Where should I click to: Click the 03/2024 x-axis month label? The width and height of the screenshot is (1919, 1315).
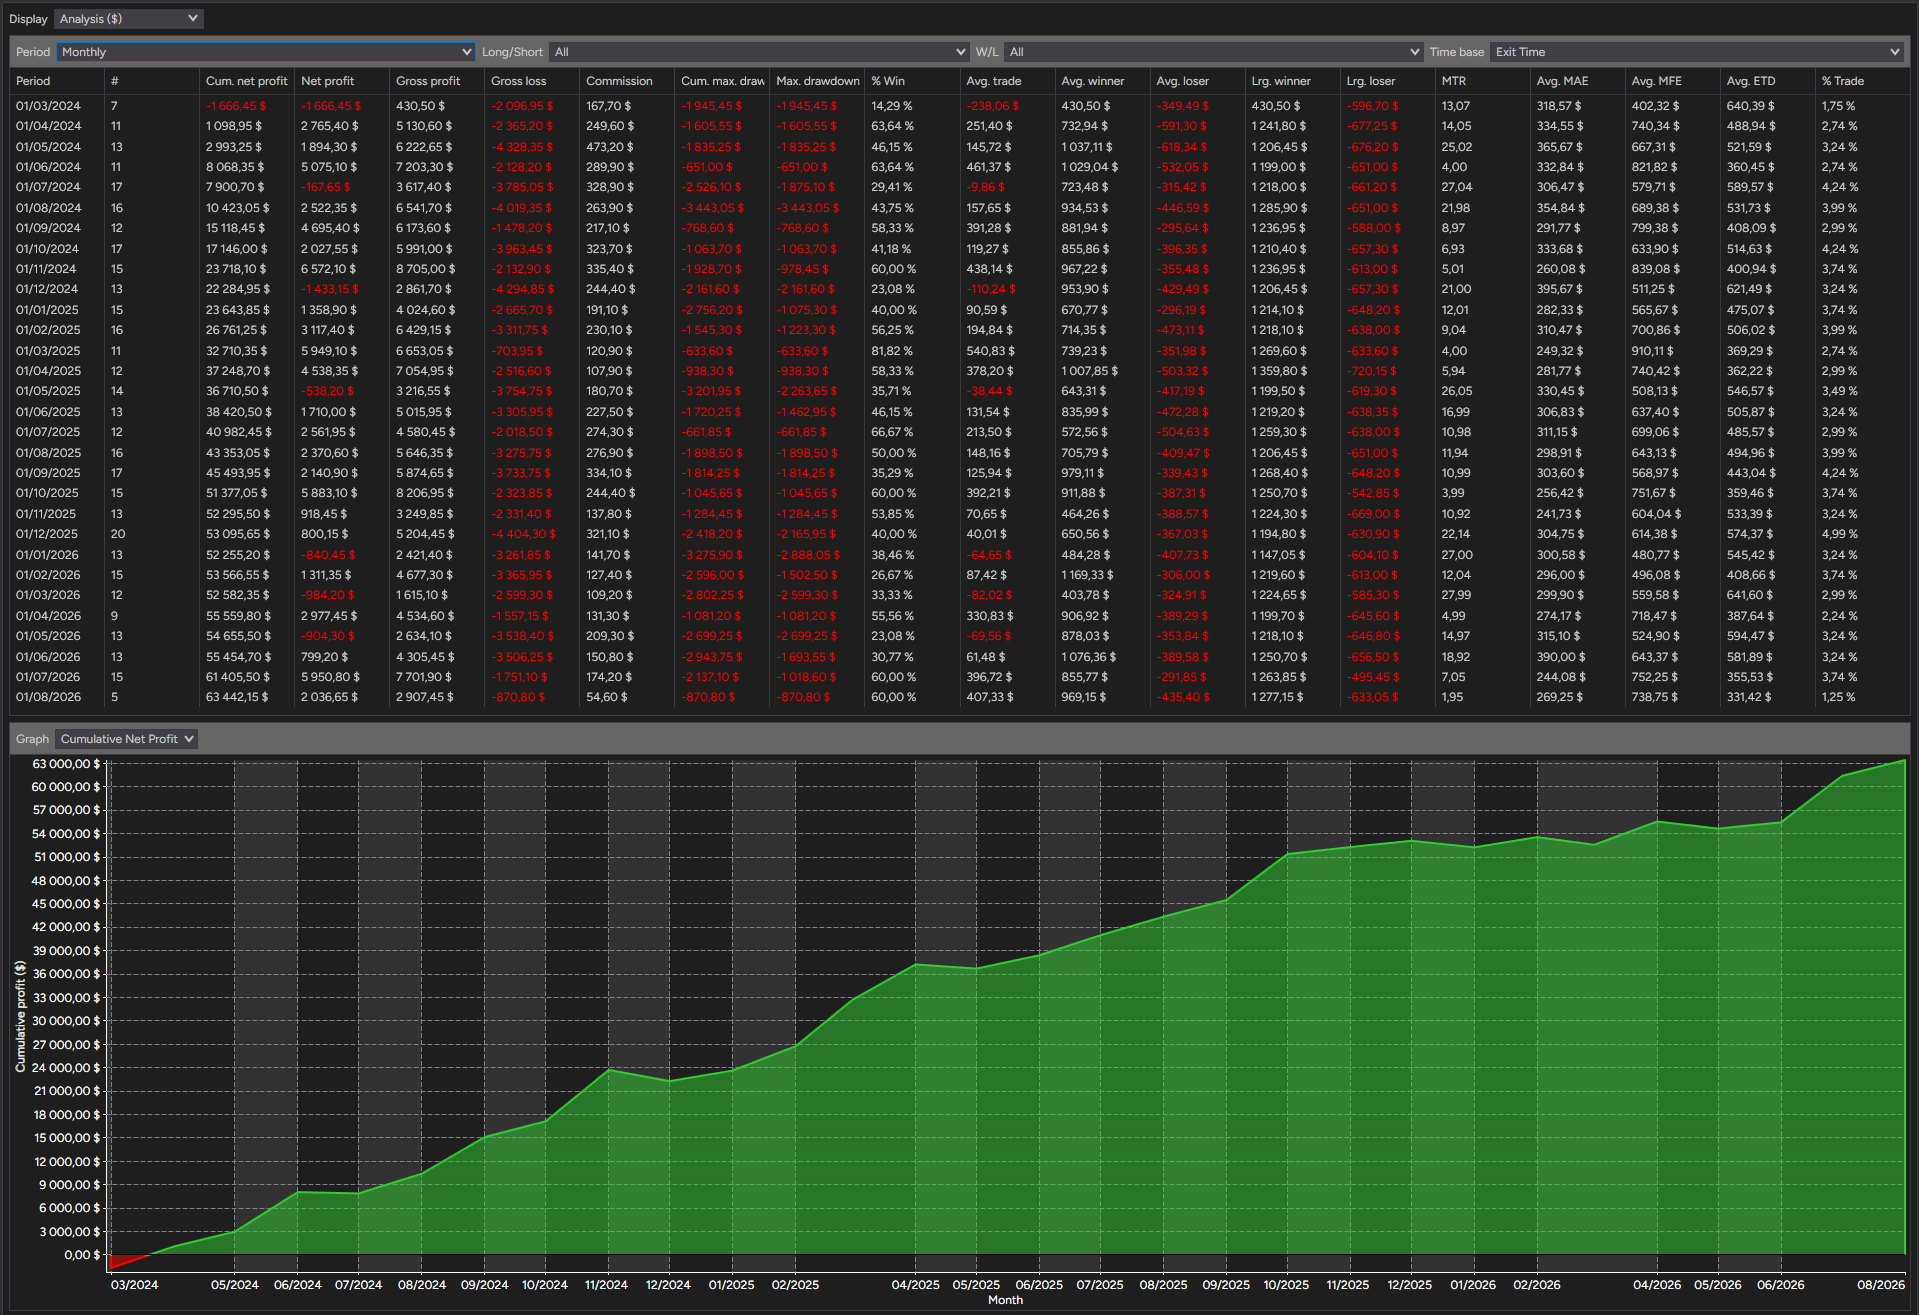[134, 1285]
